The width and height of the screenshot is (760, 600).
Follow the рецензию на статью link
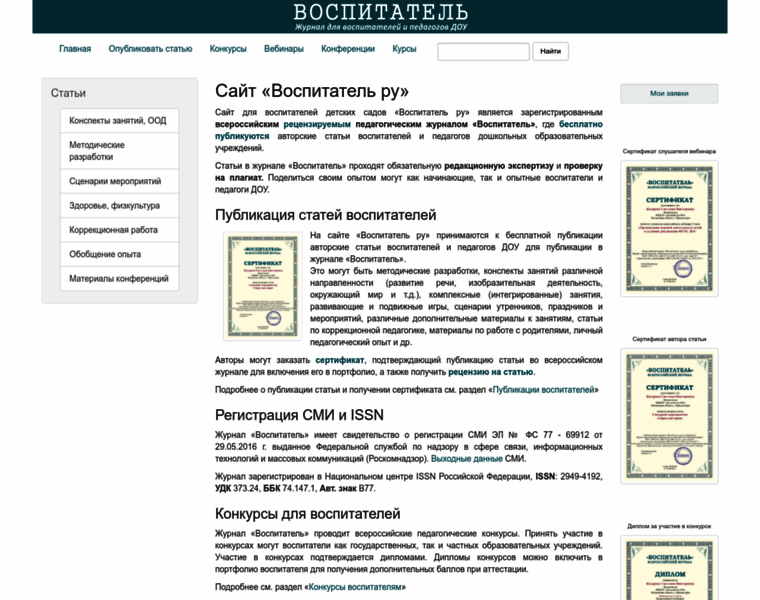[x=491, y=372]
